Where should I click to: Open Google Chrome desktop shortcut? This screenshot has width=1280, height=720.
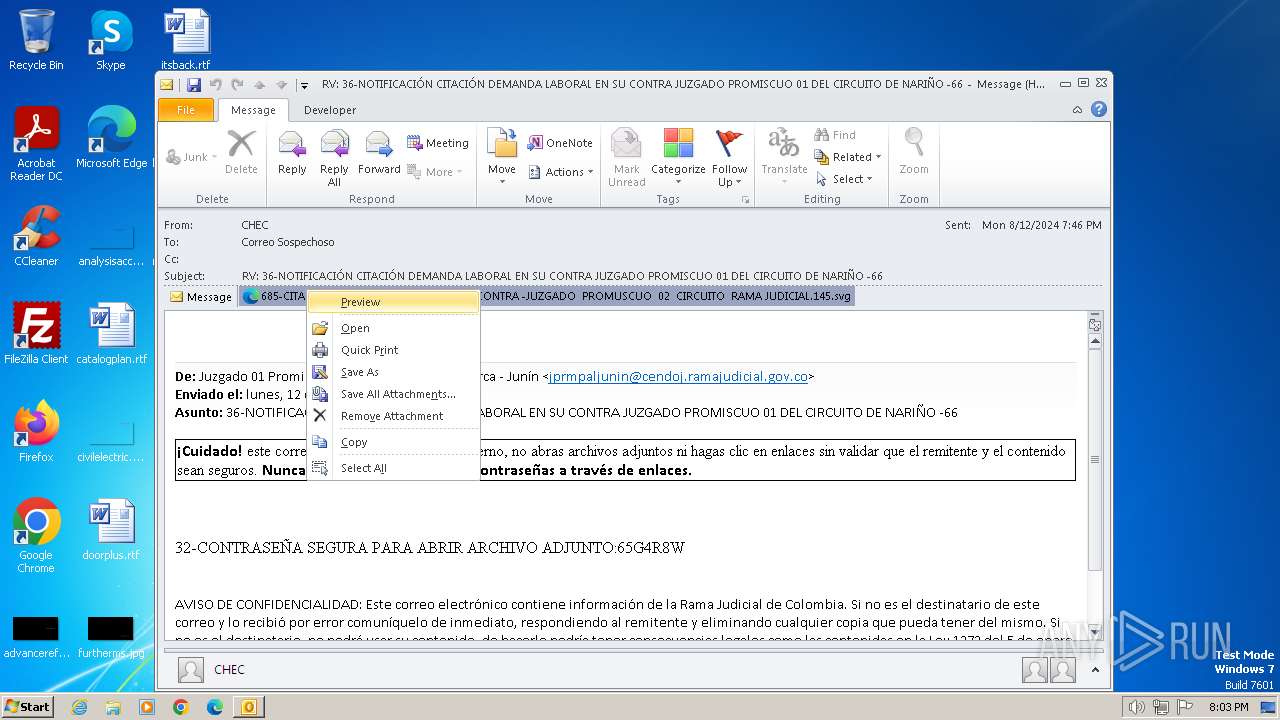coord(36,535)
